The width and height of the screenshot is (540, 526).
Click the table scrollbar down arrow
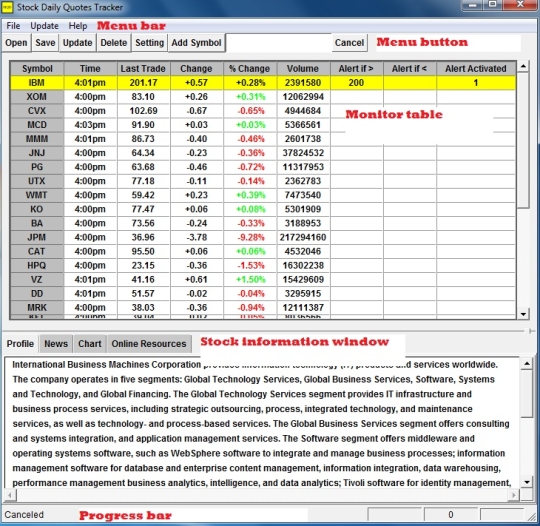523,314
